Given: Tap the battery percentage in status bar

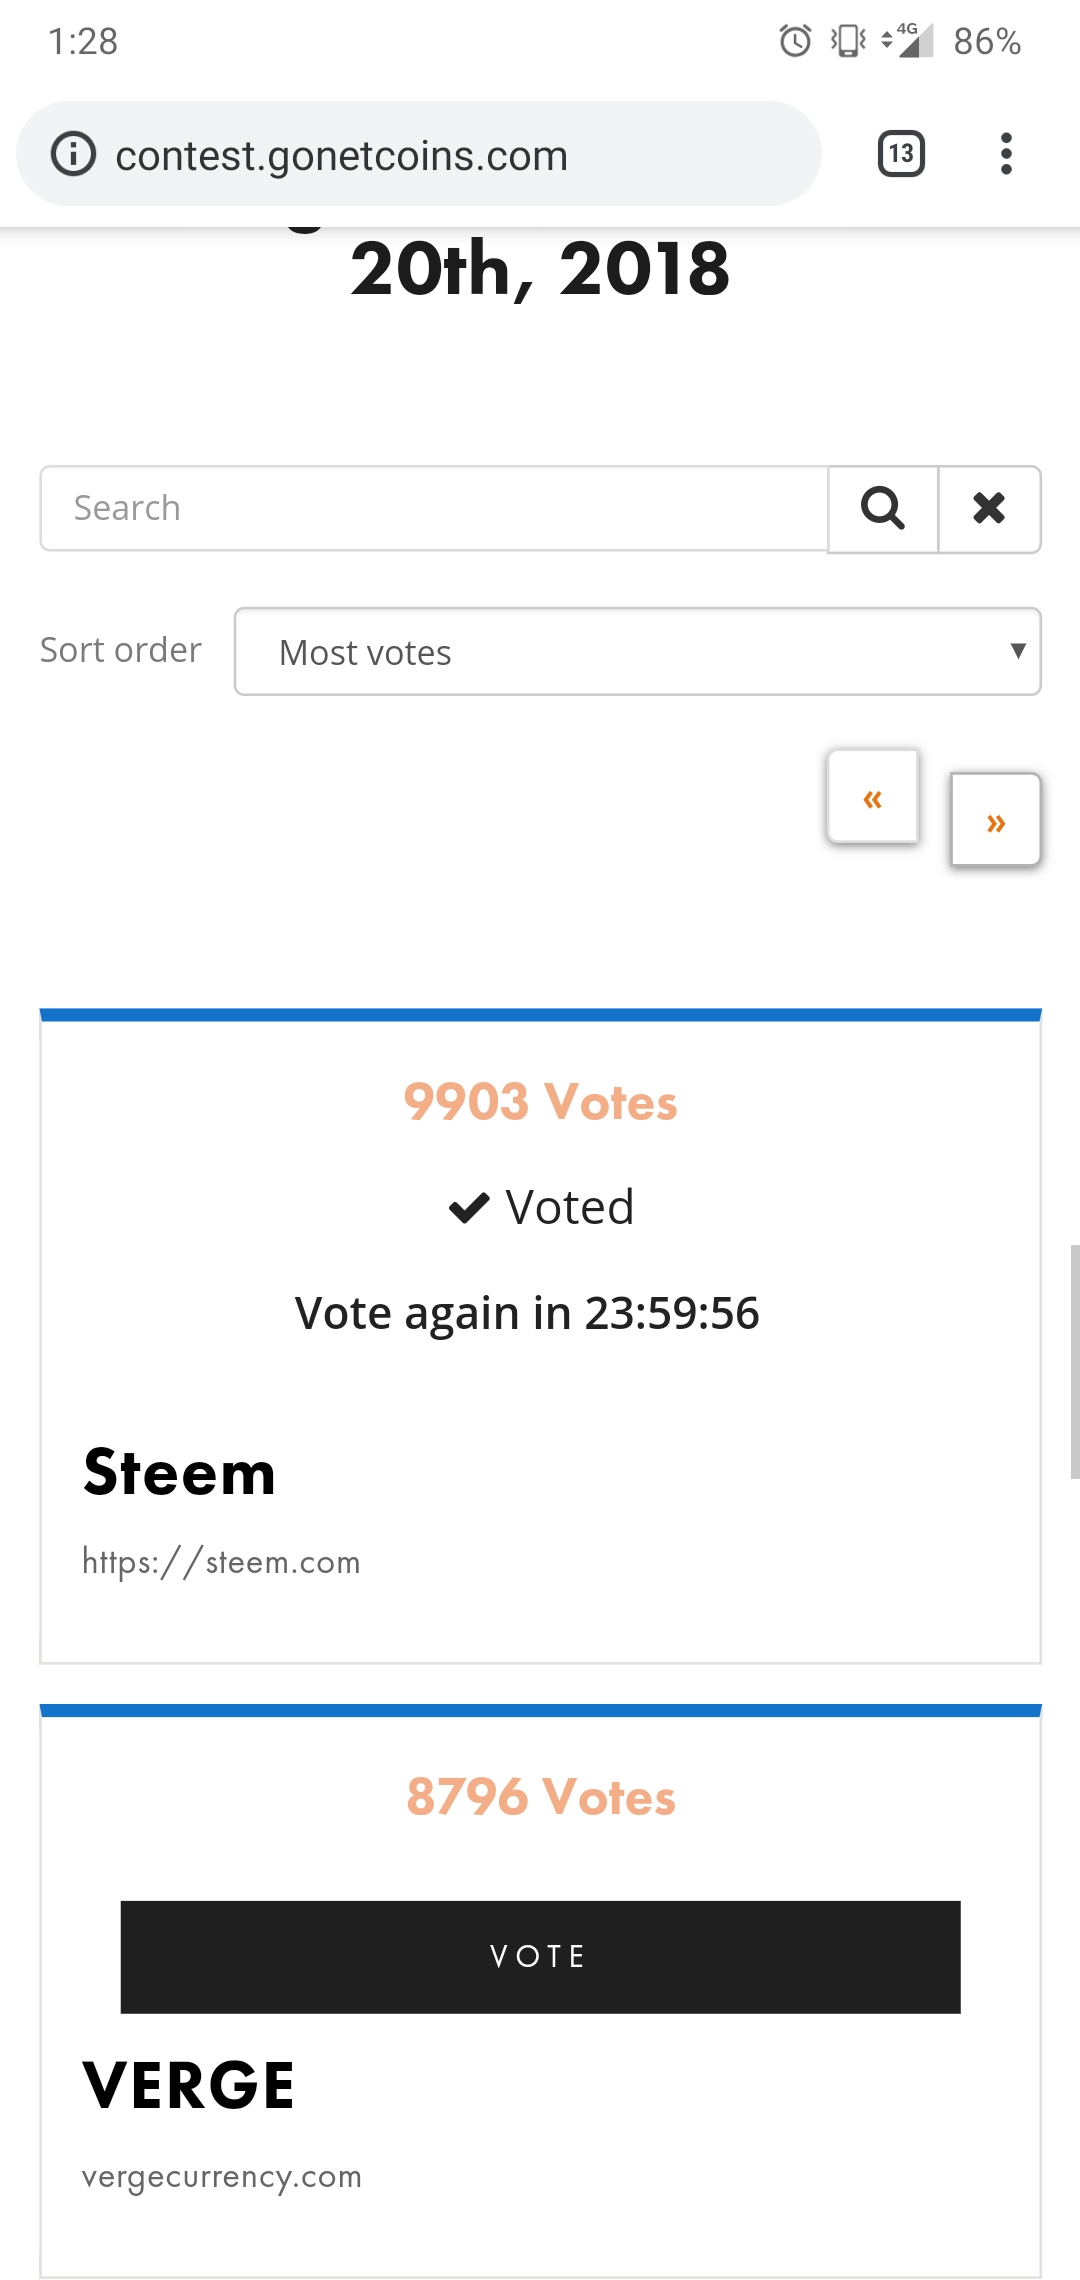Looking at the screenshot, I should point(986,42).
